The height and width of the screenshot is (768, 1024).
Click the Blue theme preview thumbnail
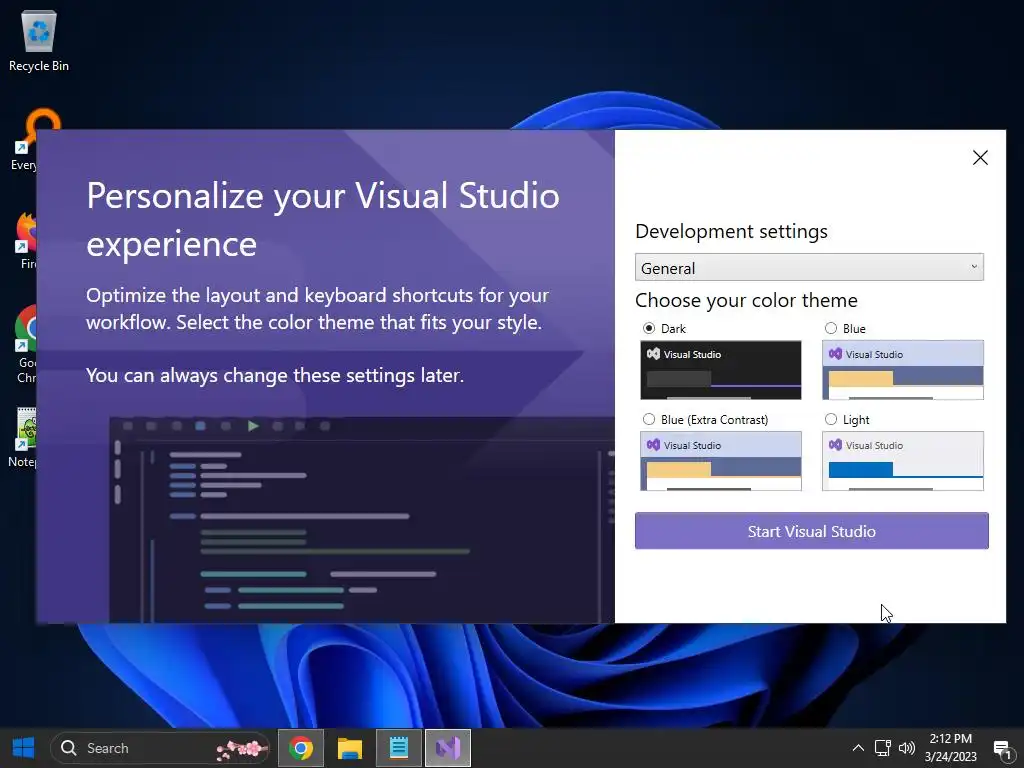tap(903, 370)
